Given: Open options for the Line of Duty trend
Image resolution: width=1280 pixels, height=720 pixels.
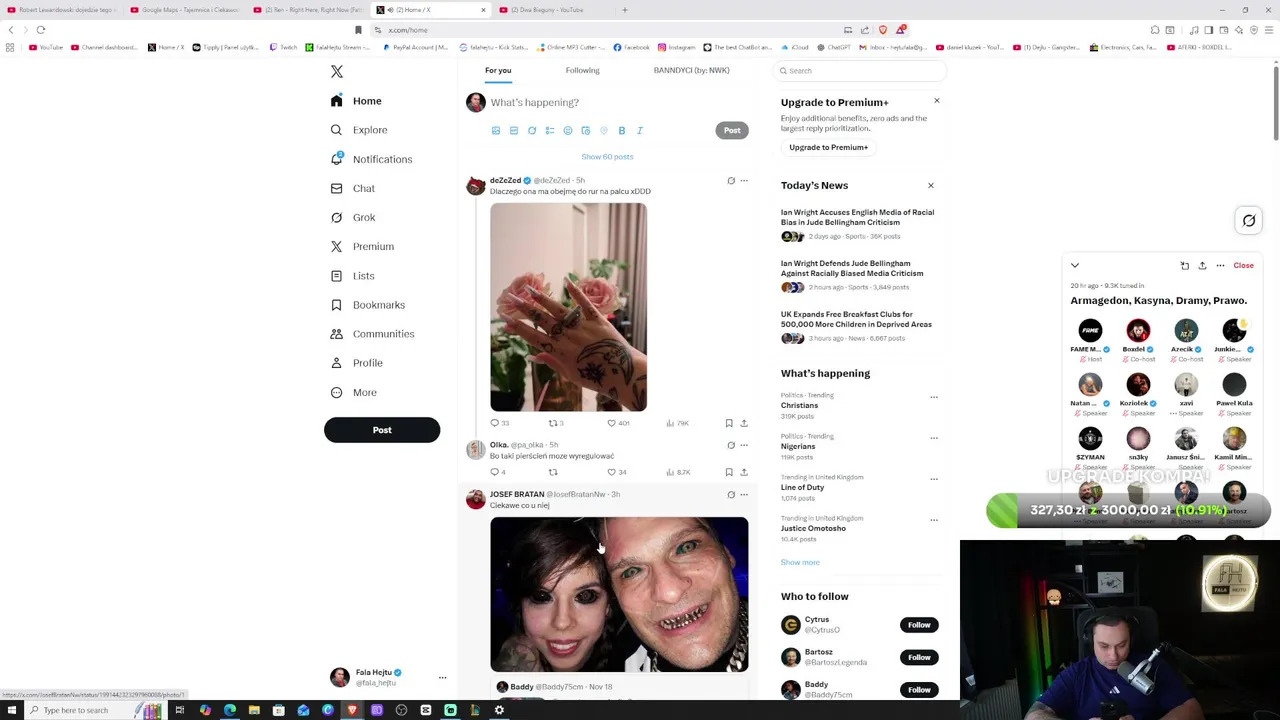Looking at the screenshot, I should [934, 479].
